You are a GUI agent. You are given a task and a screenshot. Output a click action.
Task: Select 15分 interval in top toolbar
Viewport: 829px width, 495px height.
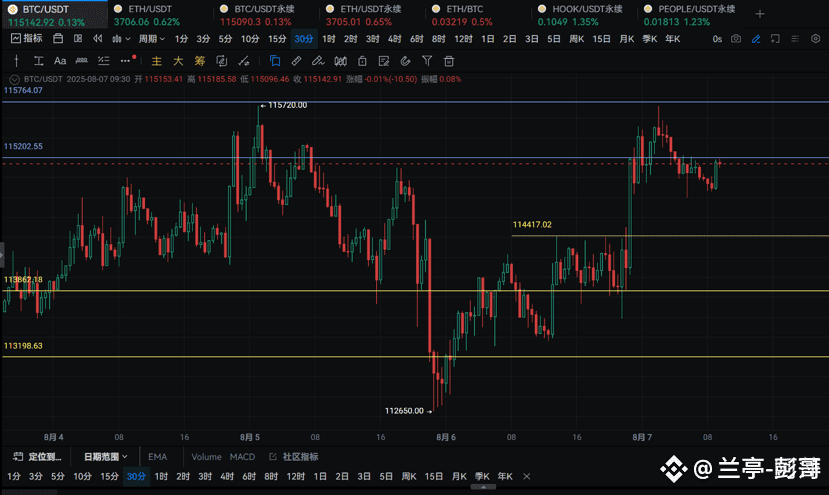(x=277, y=39)
